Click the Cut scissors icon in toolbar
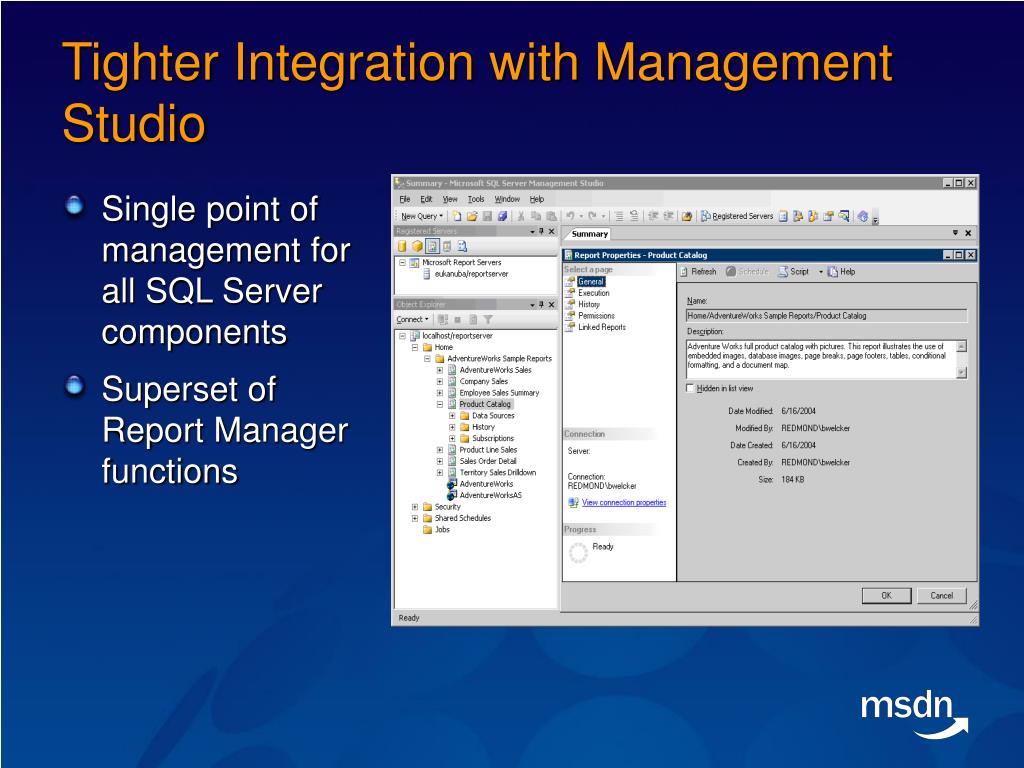Screen dimensions: 1024x768 point(520,216)
